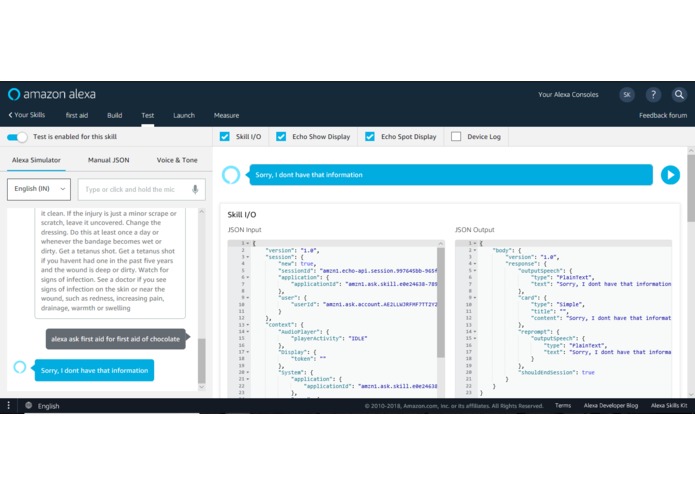Screen dimensions: 695x494
Task: Click the chat history scroll up arrow
Action: [x=202, y=212]
